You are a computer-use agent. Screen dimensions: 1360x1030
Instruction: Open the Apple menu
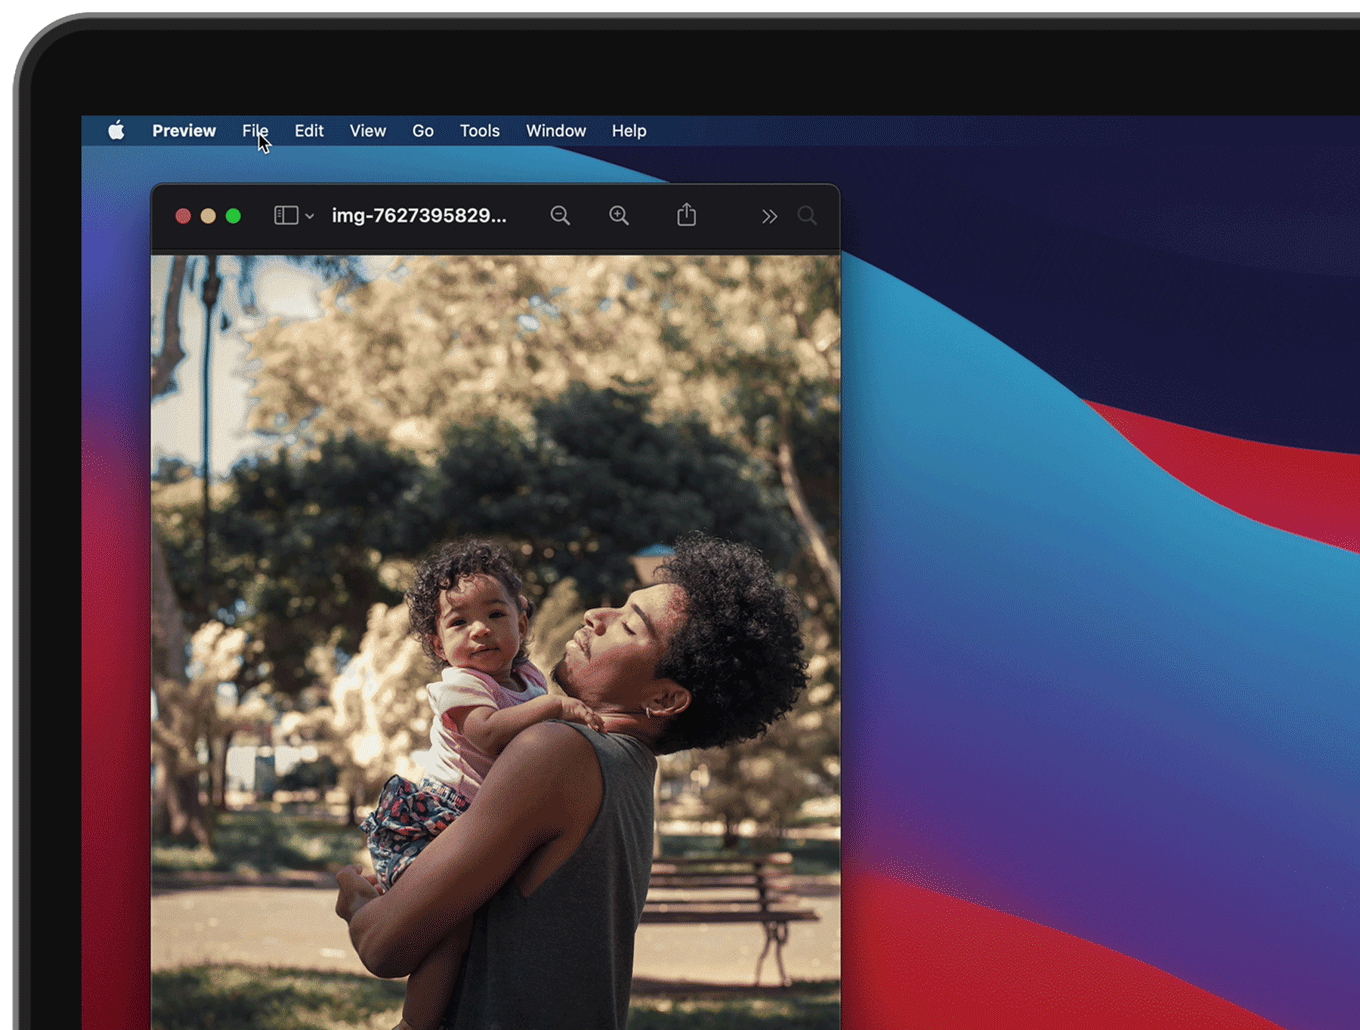coord(116,130)
